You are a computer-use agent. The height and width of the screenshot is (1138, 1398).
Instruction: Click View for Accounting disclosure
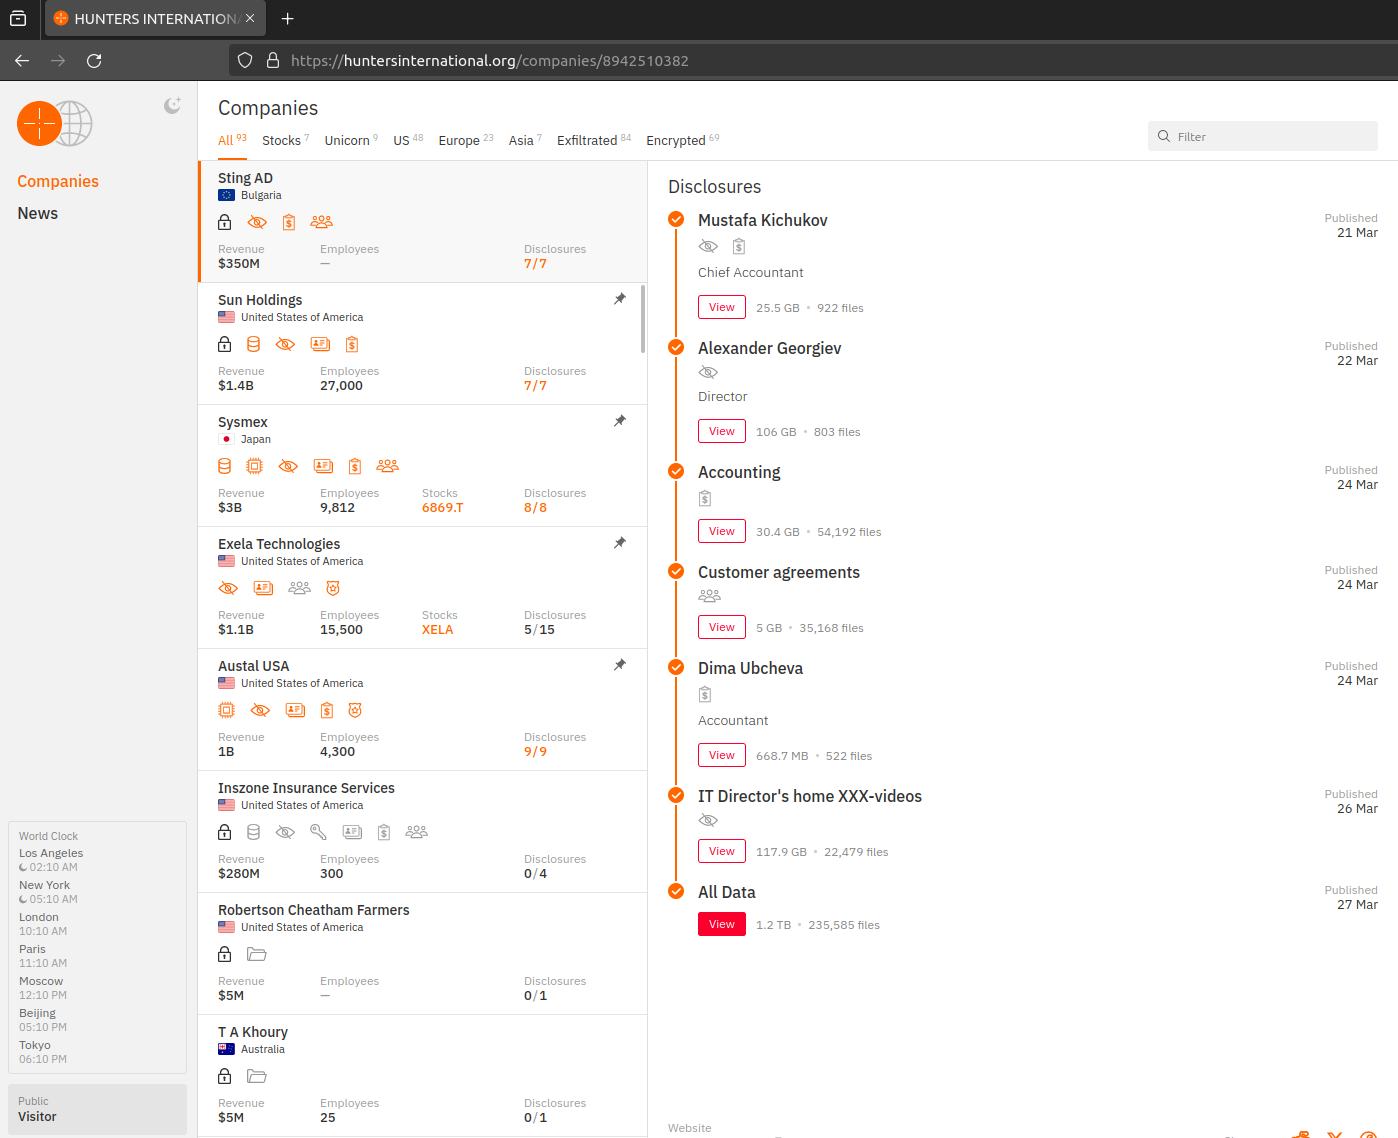(x=722, y=531)
